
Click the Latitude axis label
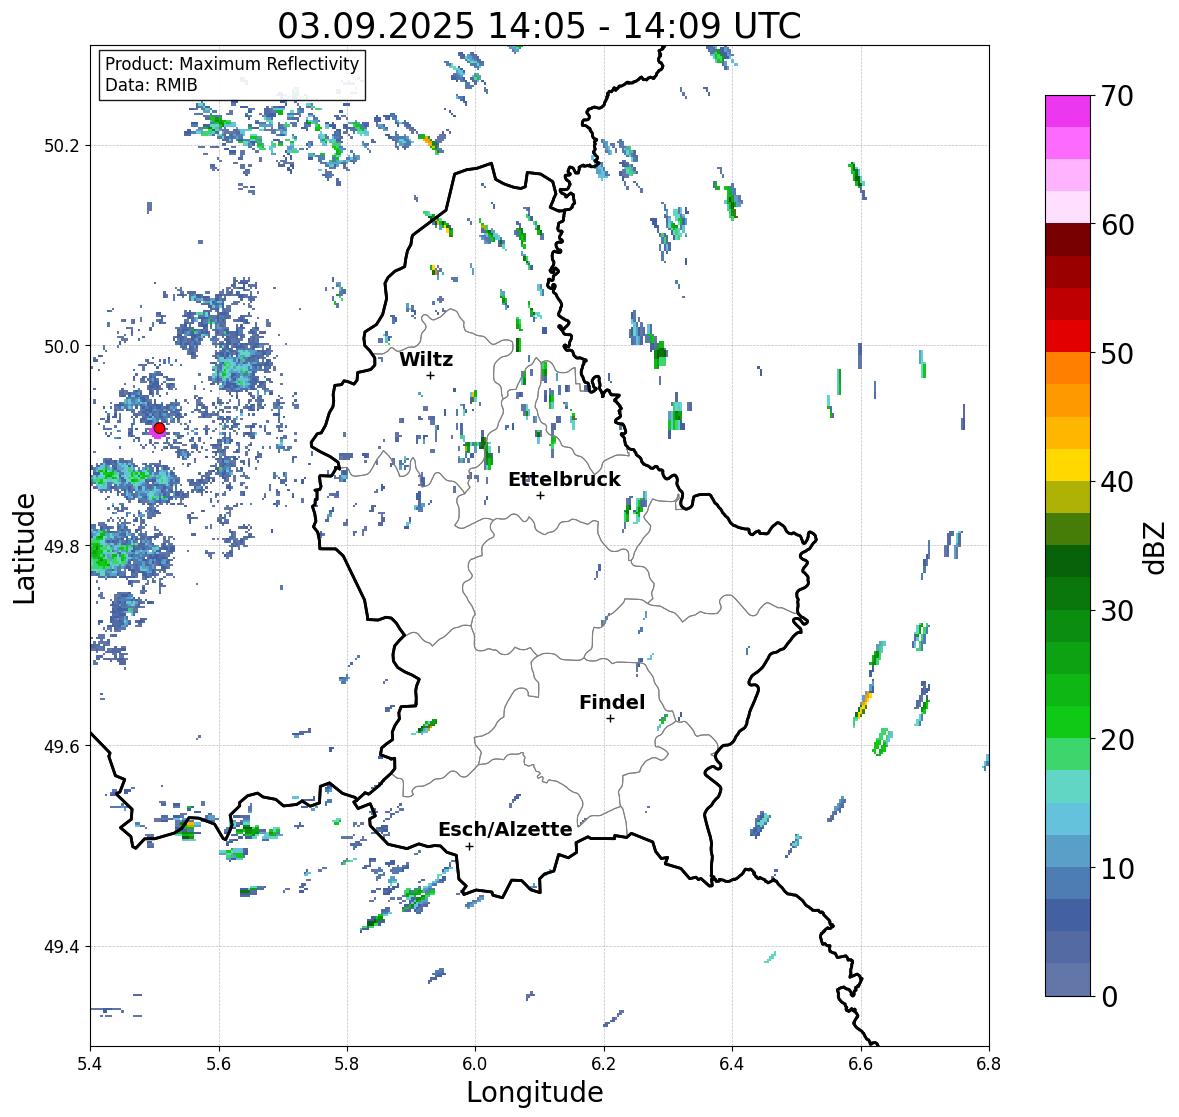(24, 548)
